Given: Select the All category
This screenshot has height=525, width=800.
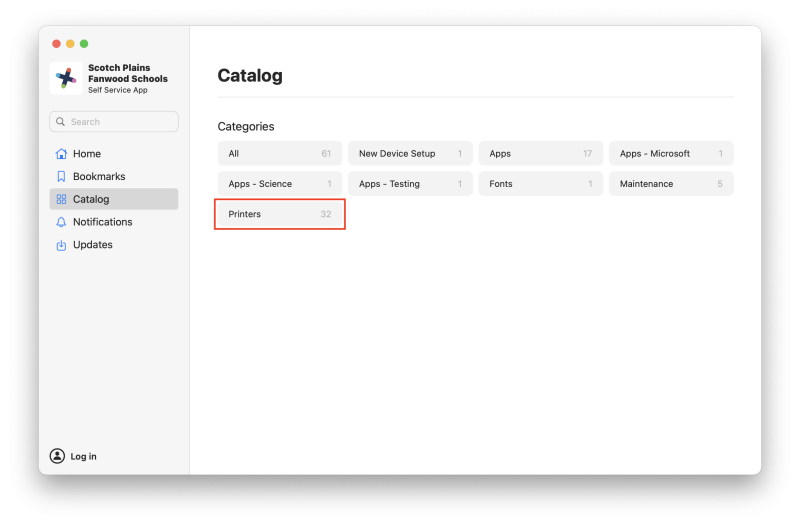Looking at the screenshot, I should [x=280, y=154].
